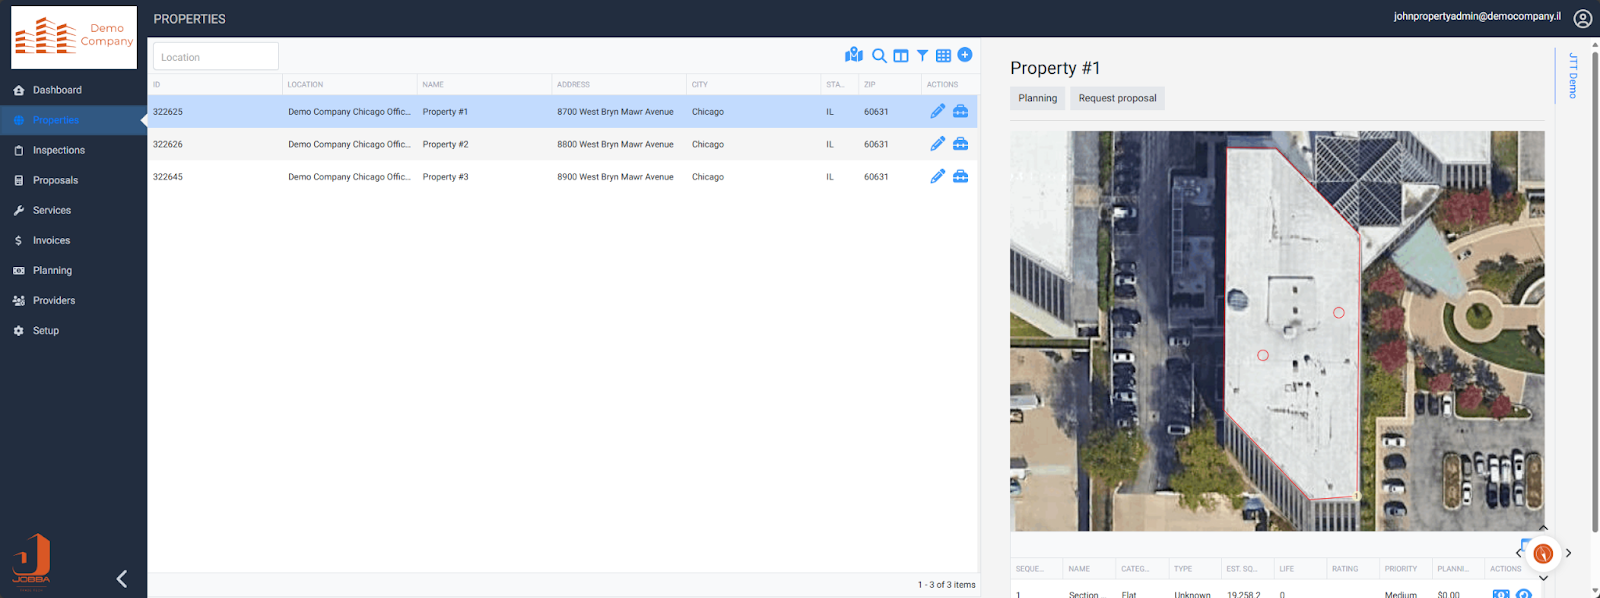The width and height of the screenshot is (1600, 598).
Task: Open the map view icon in toolbar
Action: tap(853, 55)
